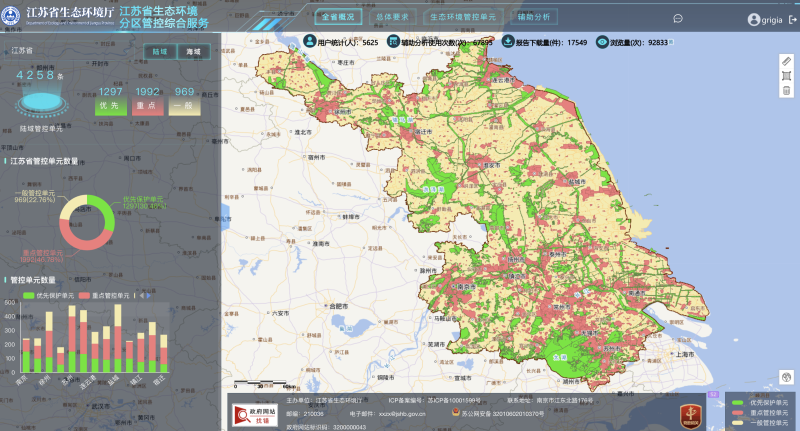Viewport: 800px width, 431px height.
Task: Click the logout icon beside grigia
Action: pyautogui.click(x=792, y=19)
